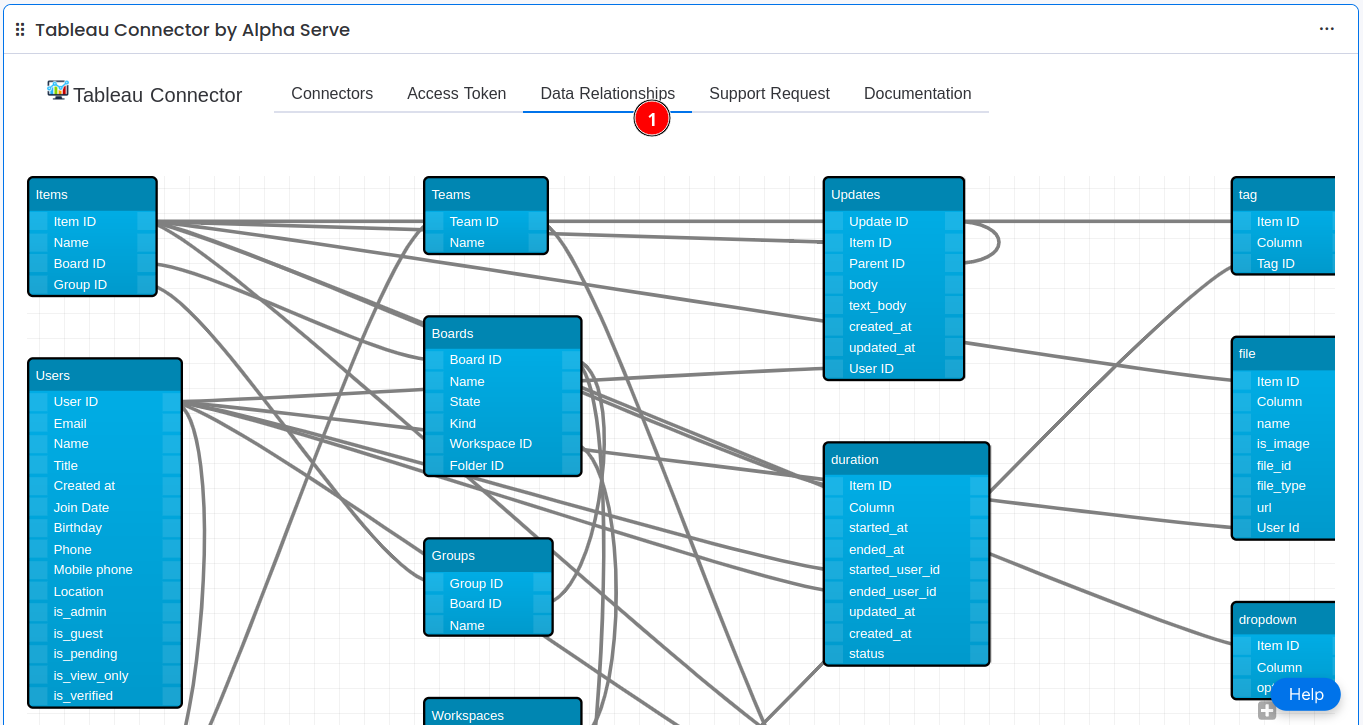Viewport: 1363px width, 725px height.
Task: Select the Teams table header
Action: (485, 195)
